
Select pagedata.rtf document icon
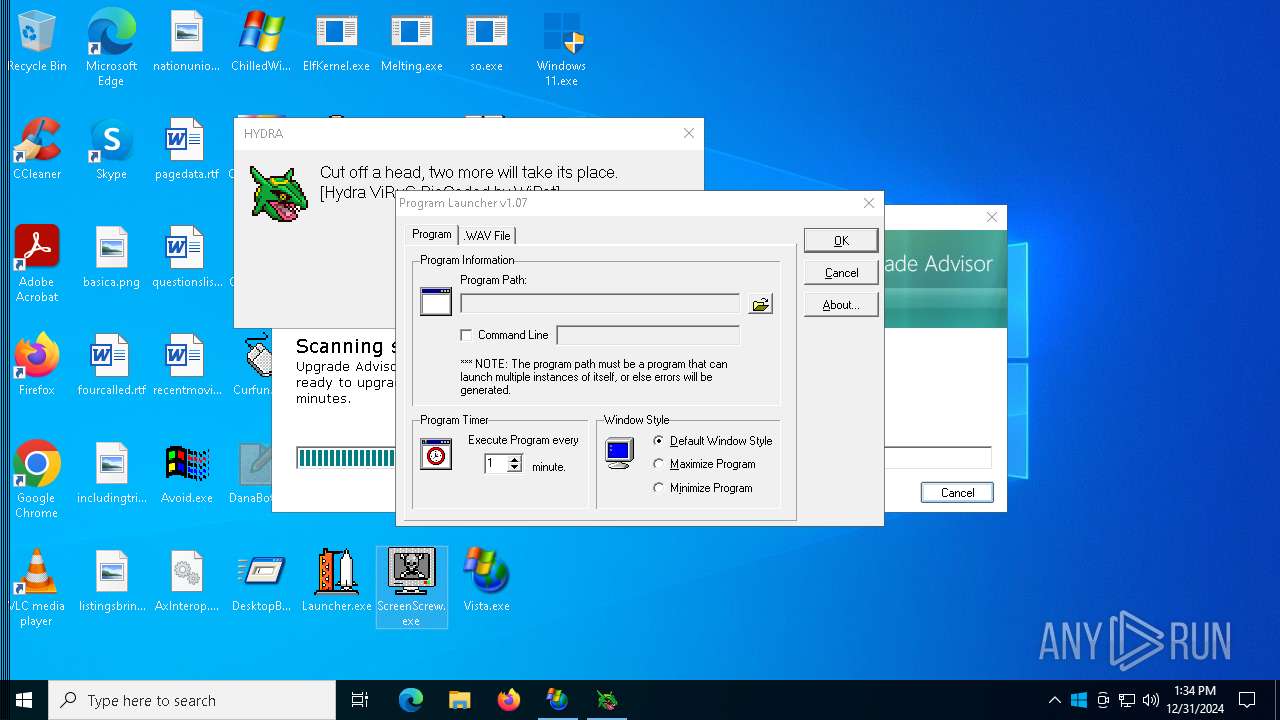(186, 150)
